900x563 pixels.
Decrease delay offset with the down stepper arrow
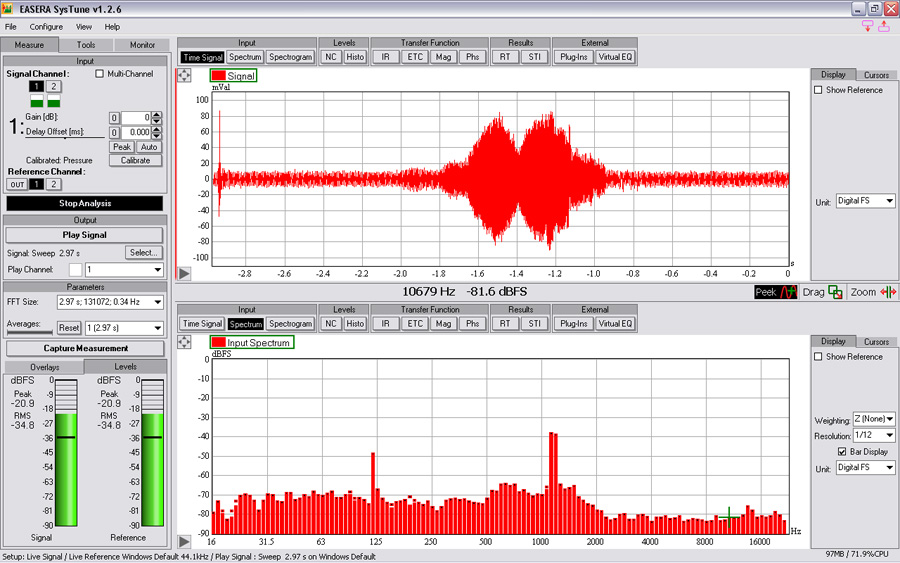coord(157,136)
